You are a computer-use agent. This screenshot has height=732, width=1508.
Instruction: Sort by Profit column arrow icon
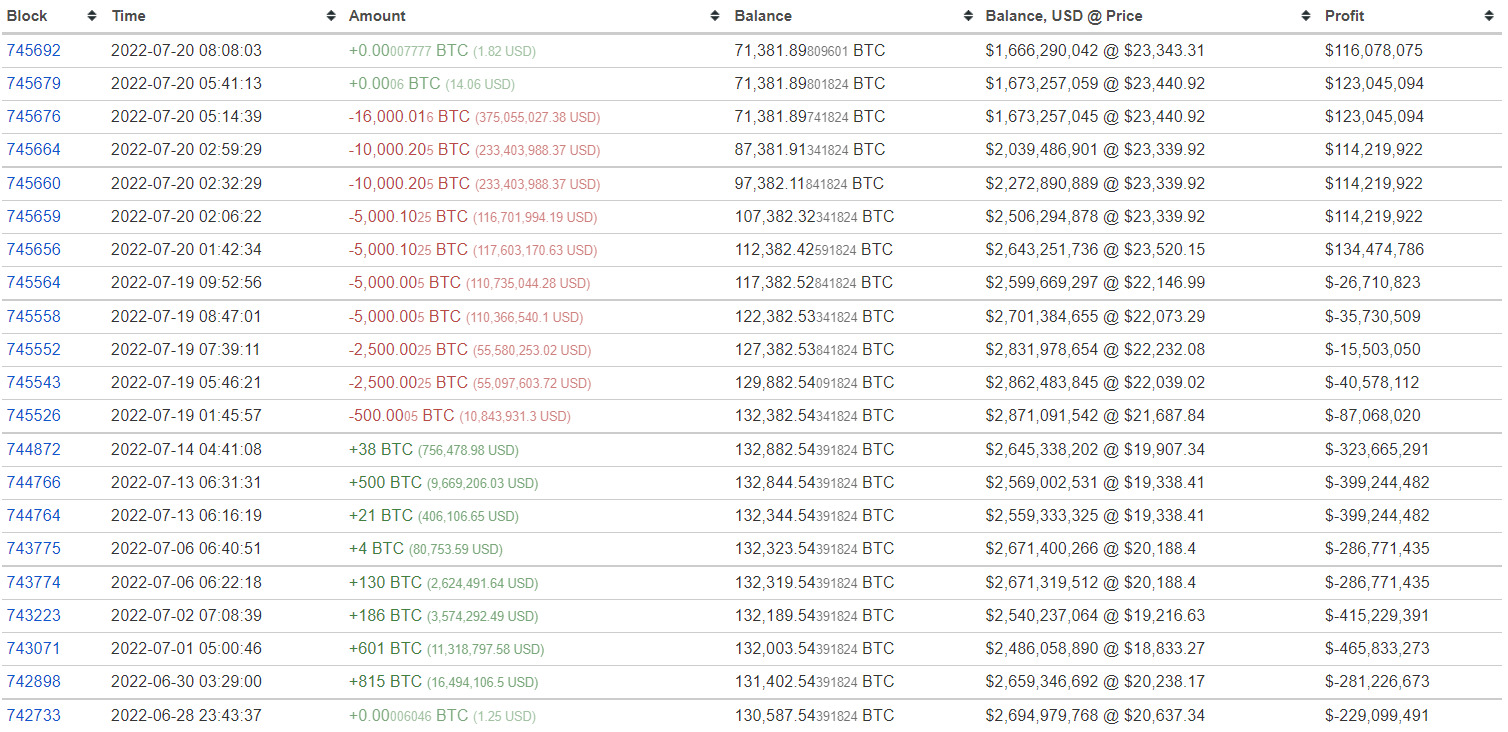click(1488, 16)
